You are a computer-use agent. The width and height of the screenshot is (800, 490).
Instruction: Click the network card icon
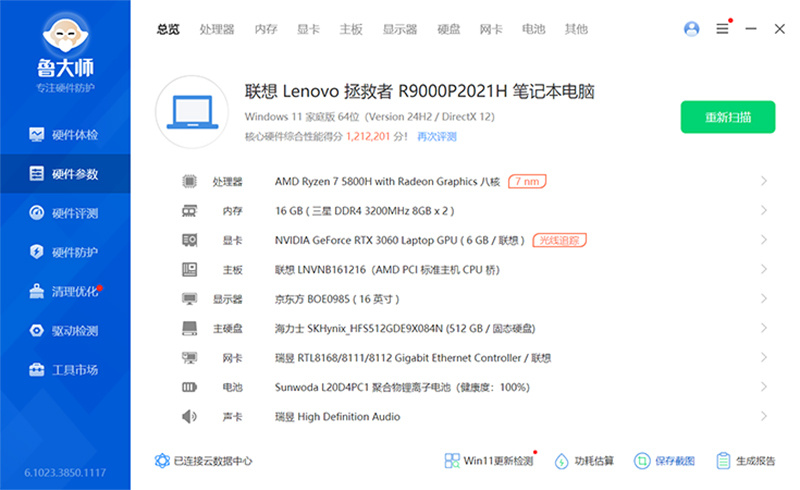(189, 358)
